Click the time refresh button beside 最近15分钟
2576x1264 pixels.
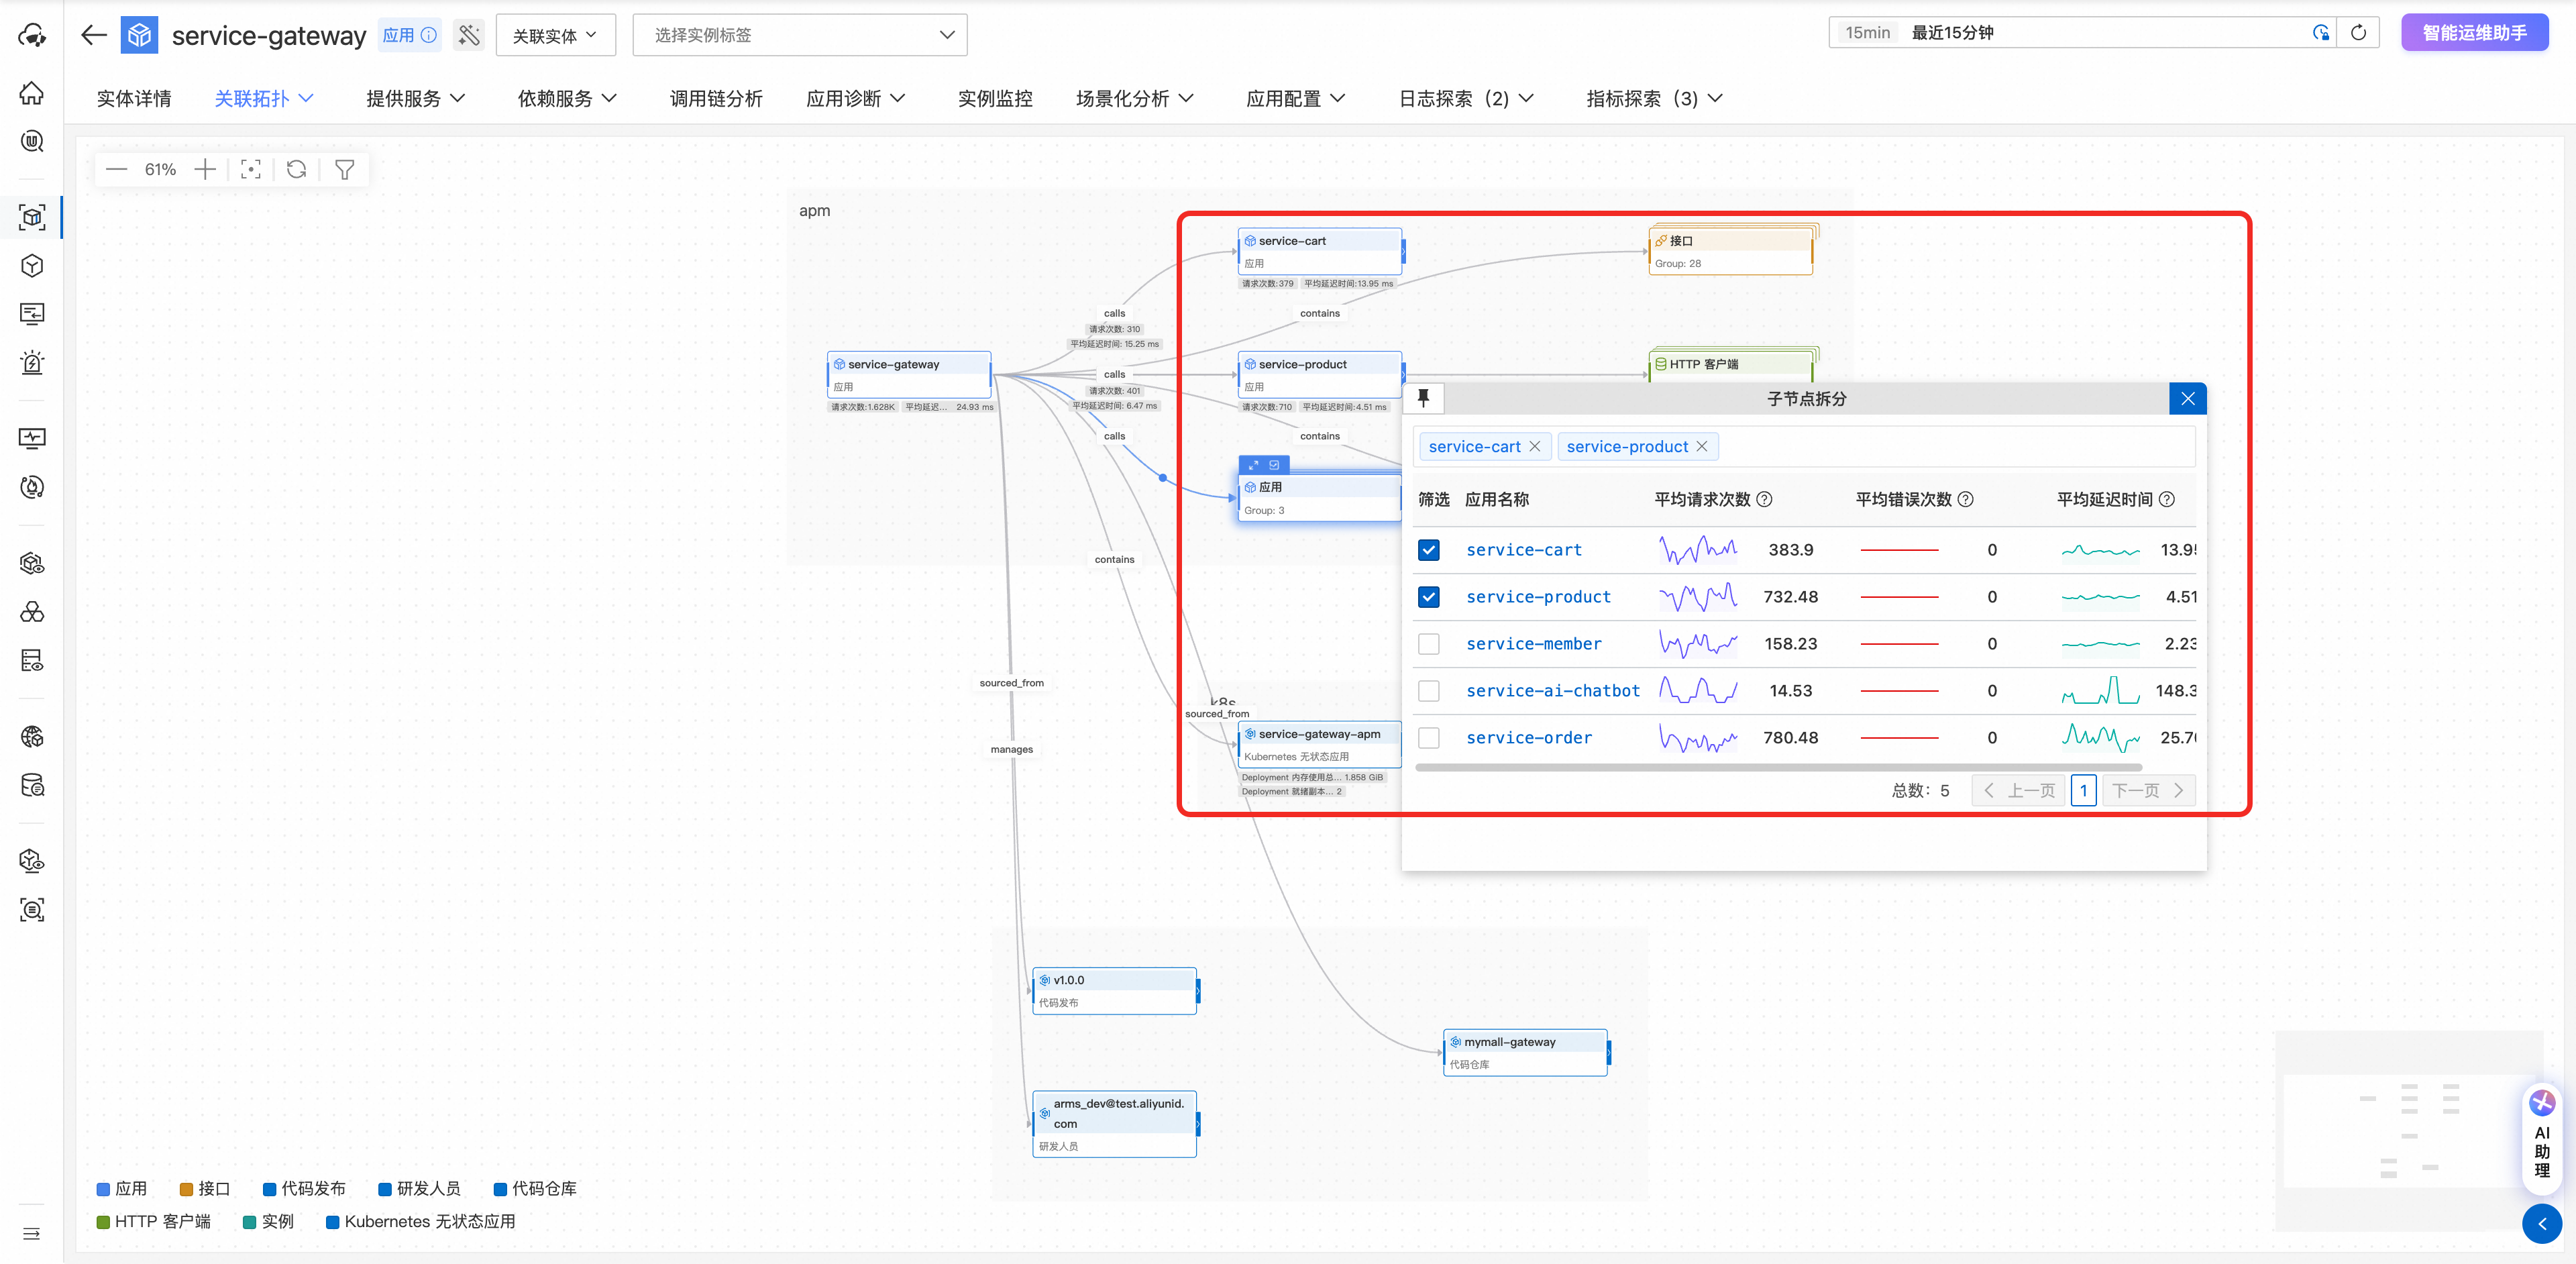[2358, 33]
